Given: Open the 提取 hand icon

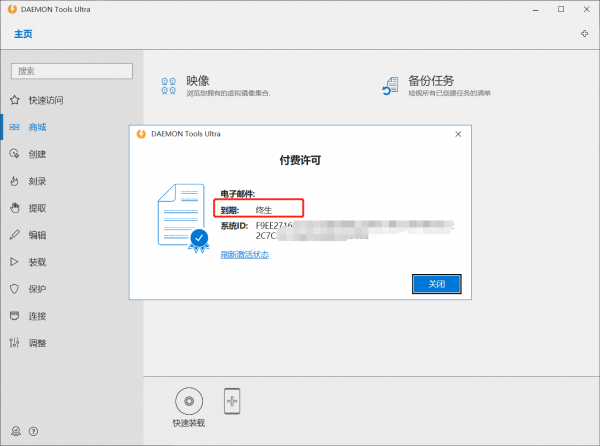Looking at the screenshot, I should (15, 208).
